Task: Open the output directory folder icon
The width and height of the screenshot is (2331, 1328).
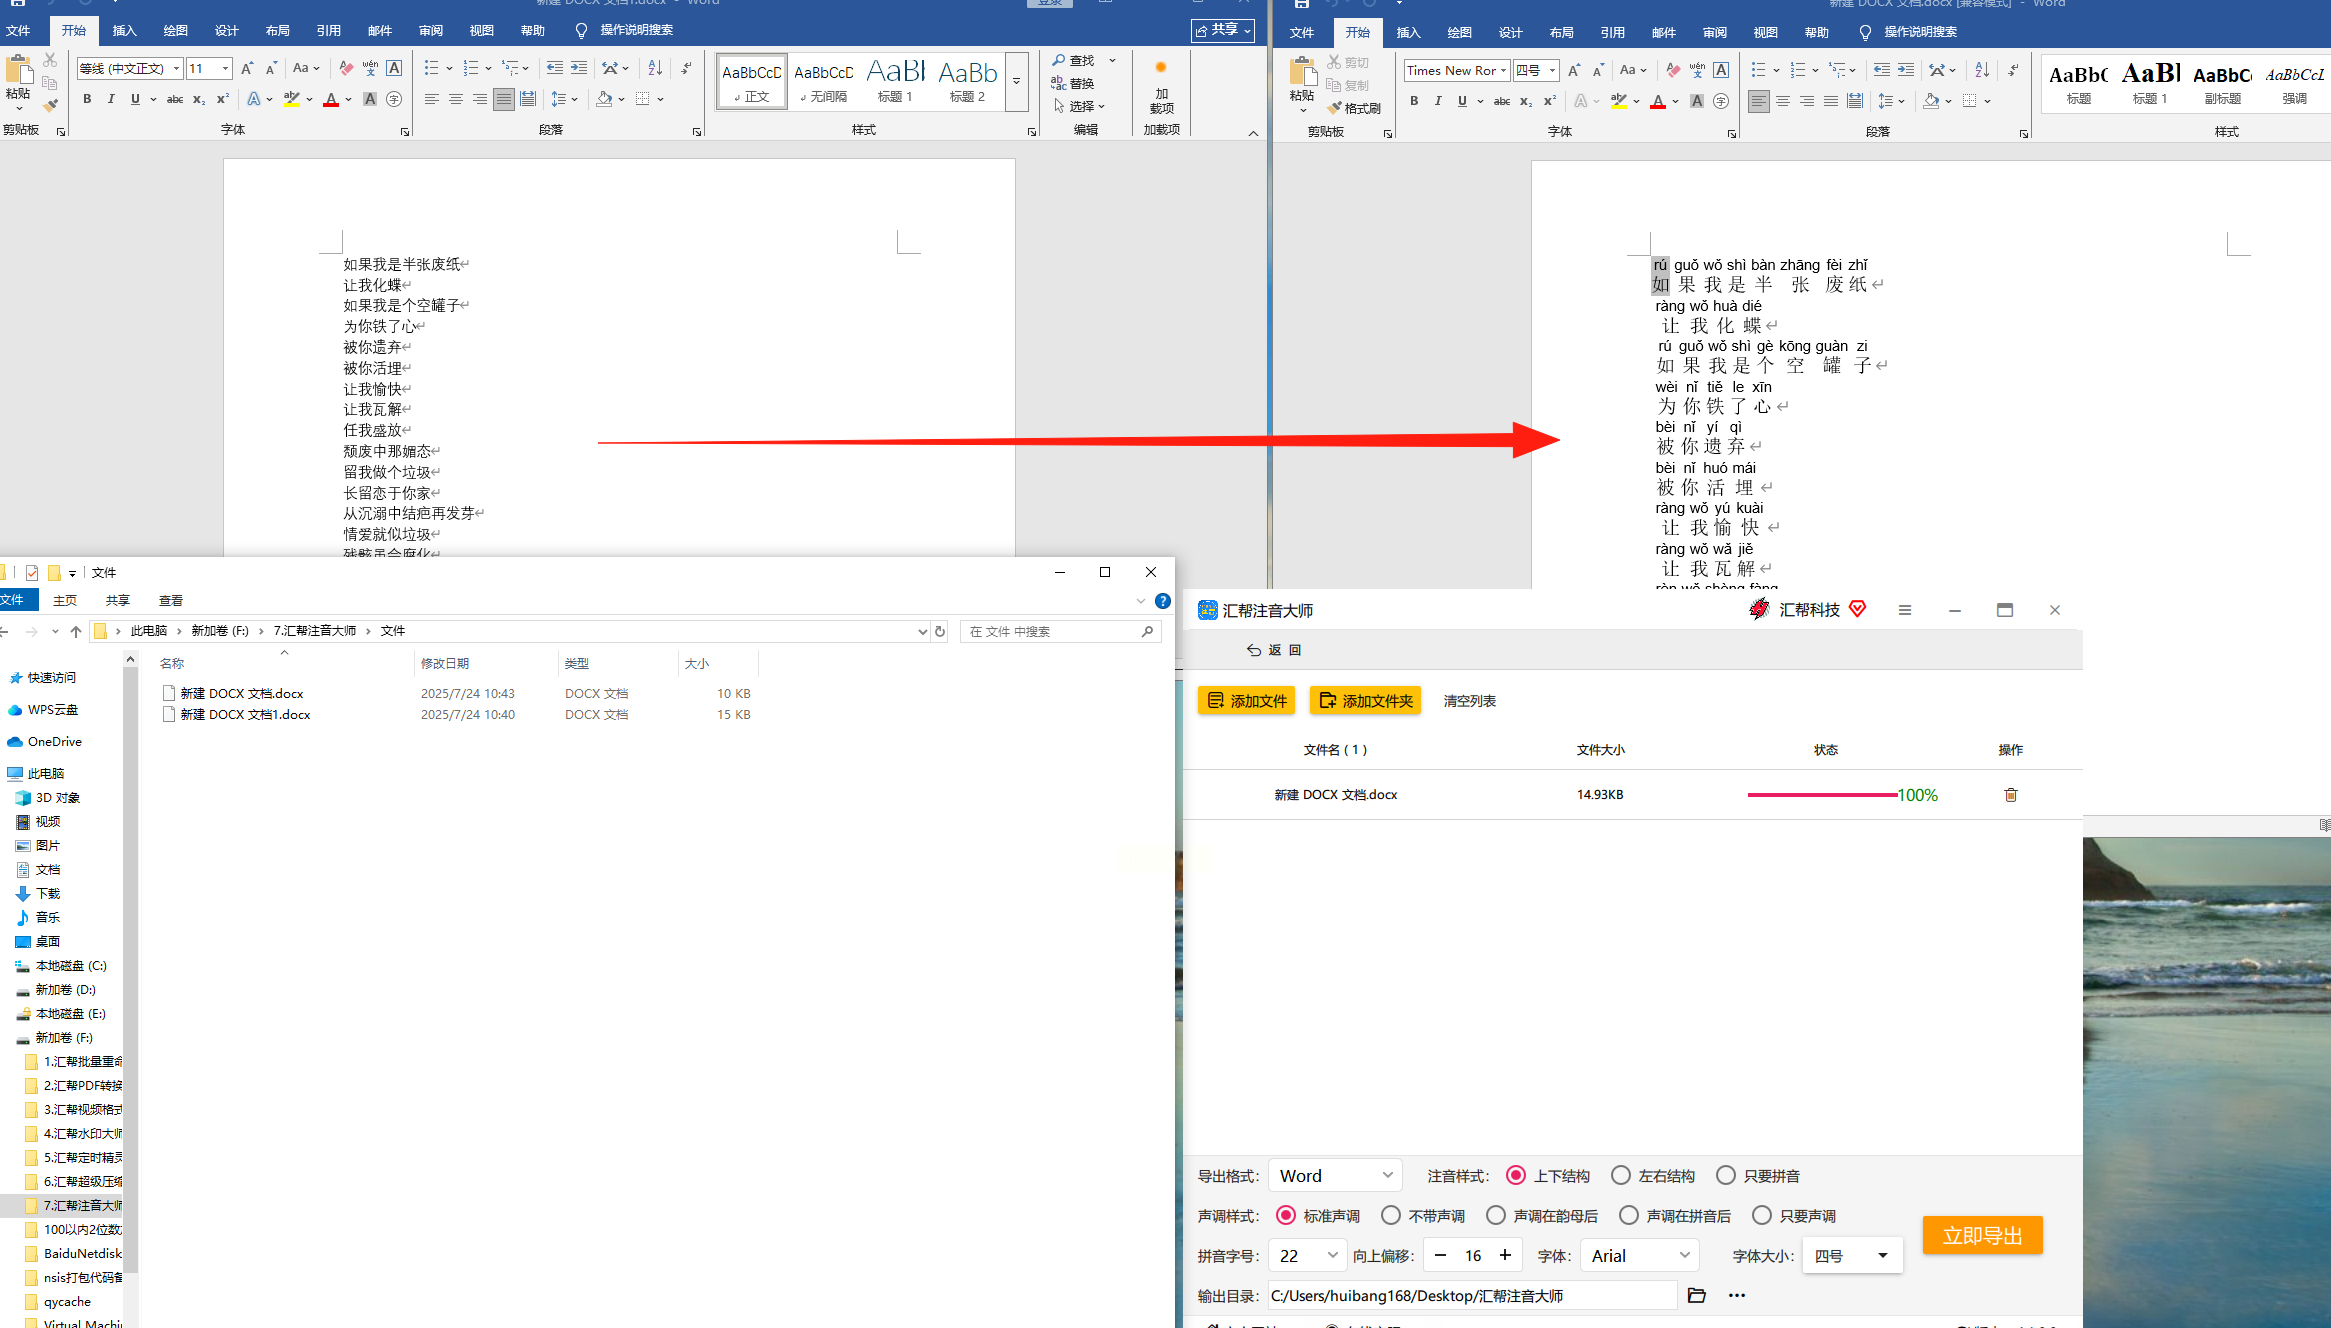Action: 1696,1296
